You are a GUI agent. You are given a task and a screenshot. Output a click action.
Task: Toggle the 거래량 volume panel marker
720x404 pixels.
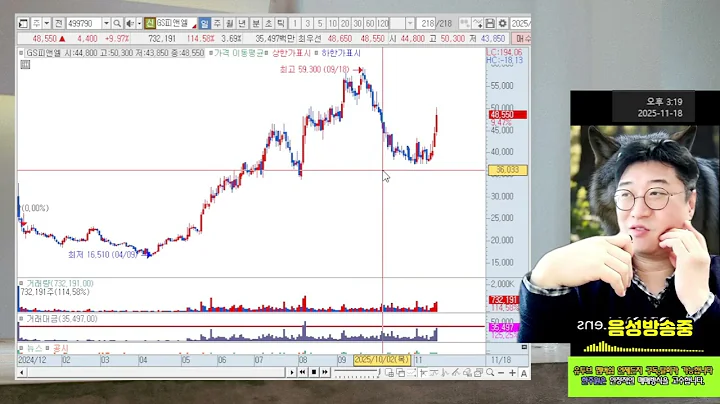click(21, 283)
